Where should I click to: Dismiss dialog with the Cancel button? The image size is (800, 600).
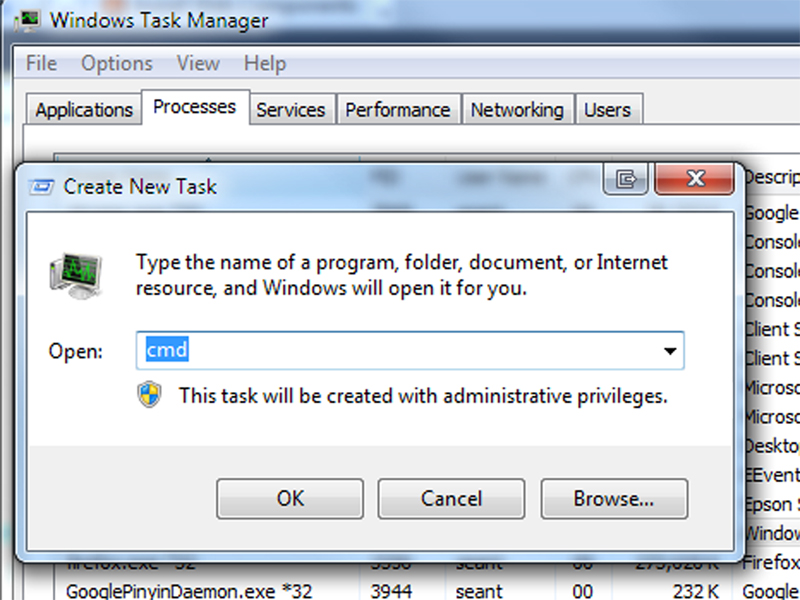[451, 498]
